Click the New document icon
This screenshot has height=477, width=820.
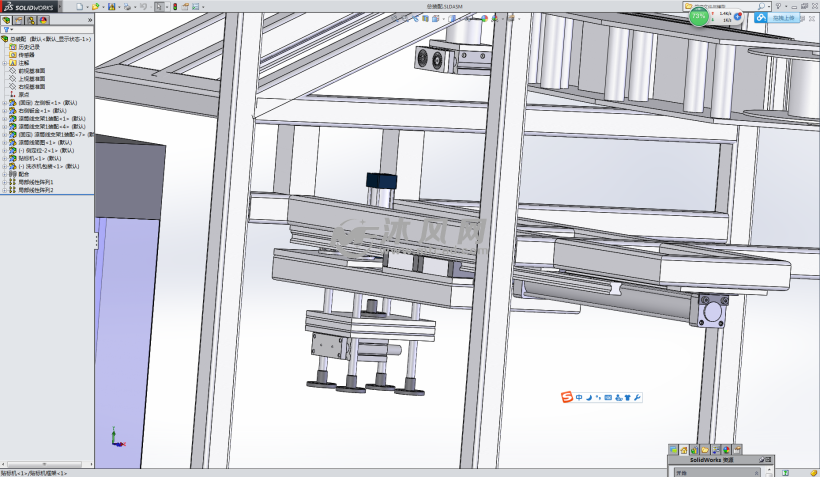(80, 6)
